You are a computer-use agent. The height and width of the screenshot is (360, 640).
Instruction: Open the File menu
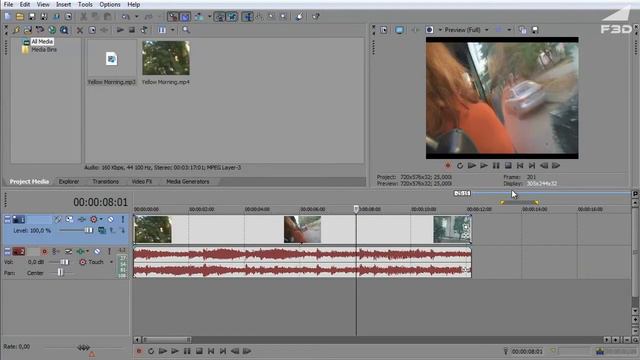point(8,4)
